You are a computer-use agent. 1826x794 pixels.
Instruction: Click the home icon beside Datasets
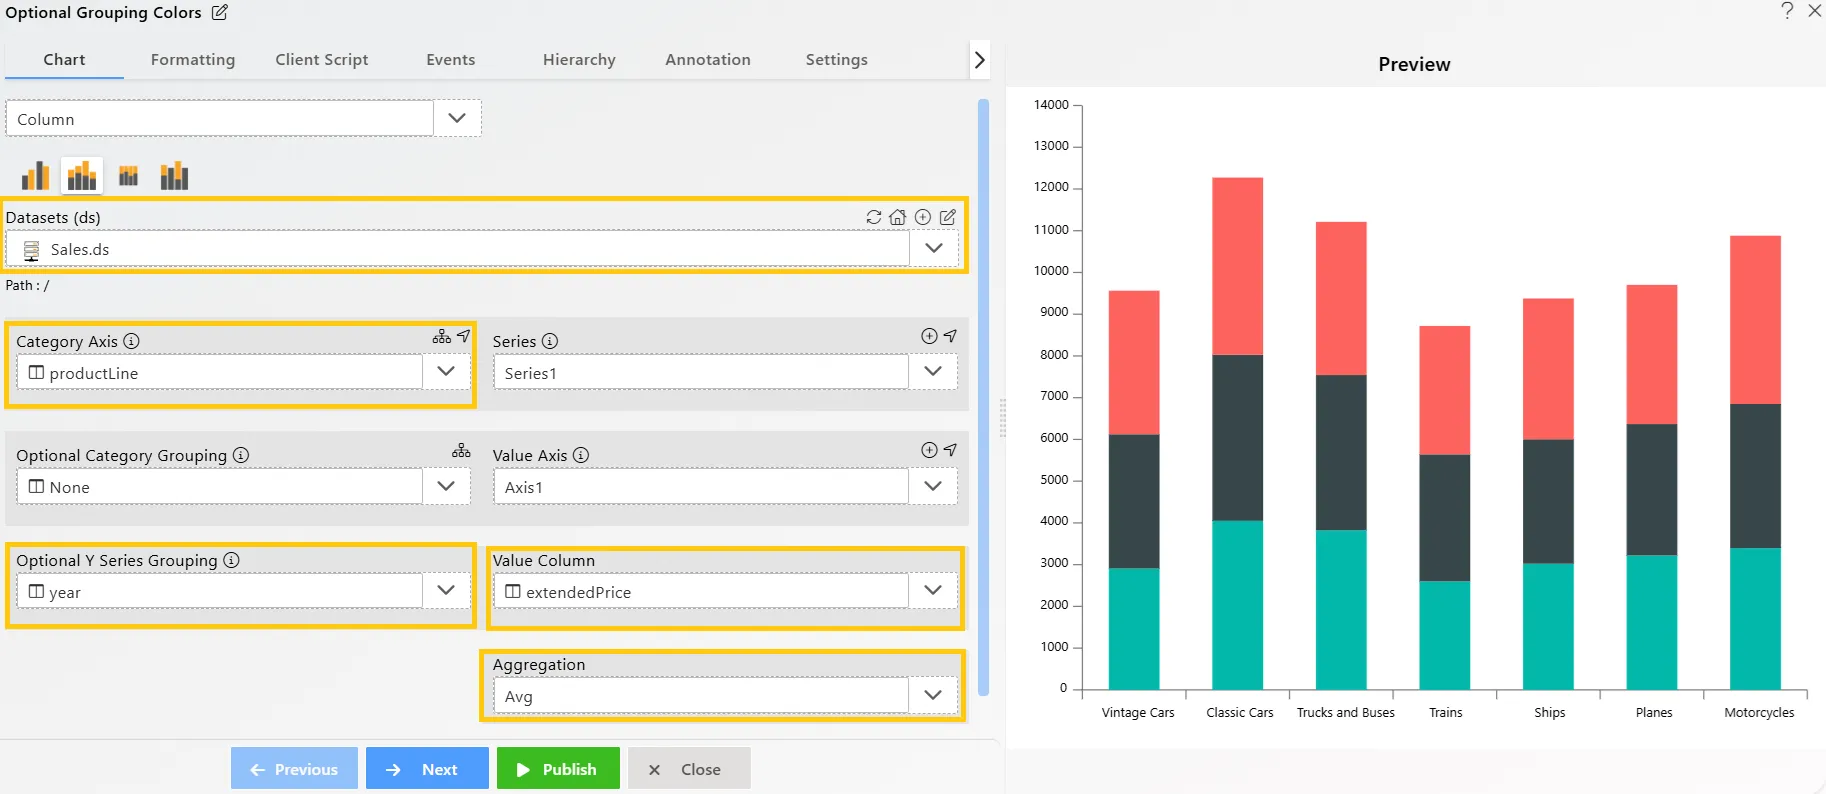pos(898,217)
